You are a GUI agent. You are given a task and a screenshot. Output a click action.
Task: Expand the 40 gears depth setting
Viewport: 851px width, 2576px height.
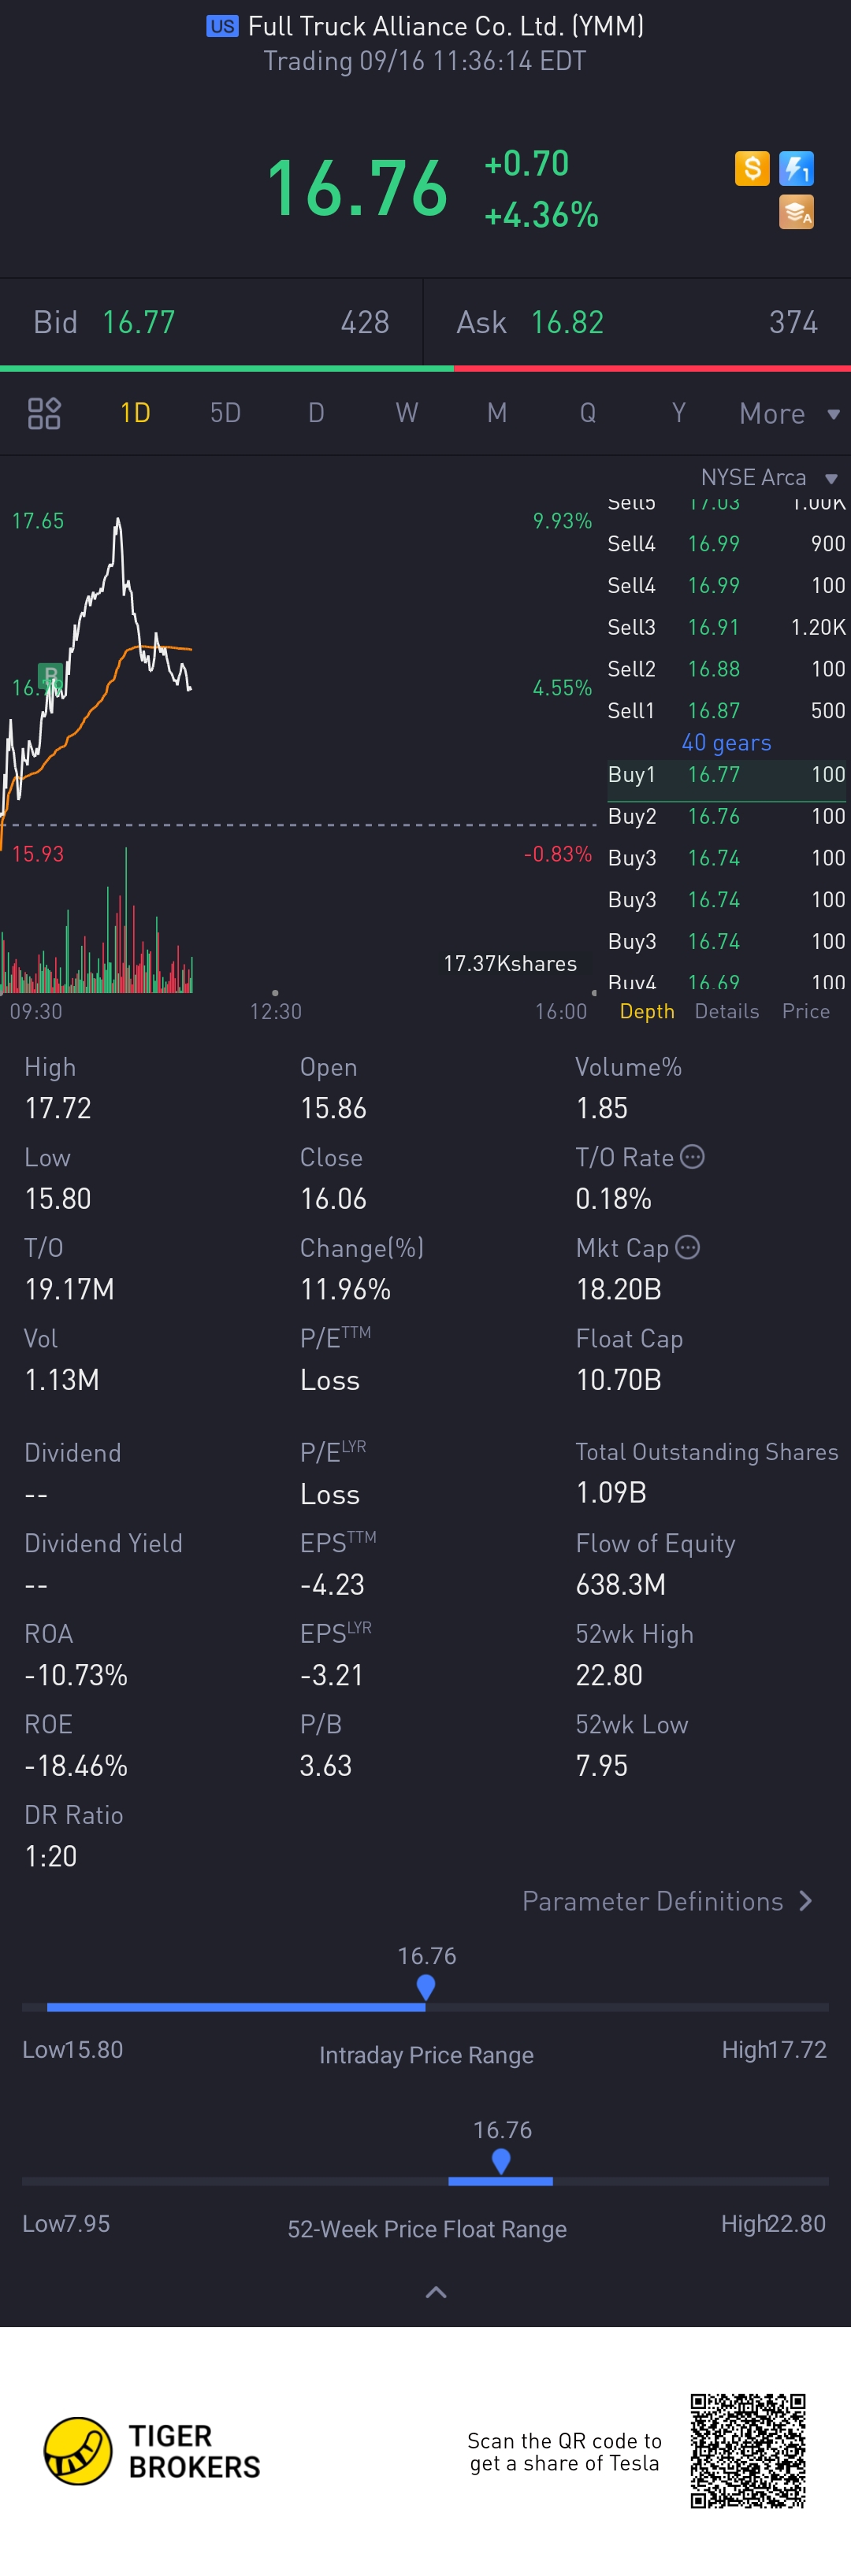726,742
